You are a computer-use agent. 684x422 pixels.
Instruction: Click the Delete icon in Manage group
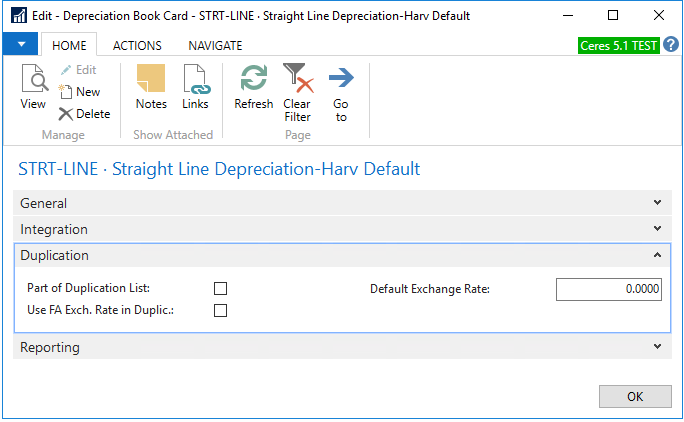[66, 114]
